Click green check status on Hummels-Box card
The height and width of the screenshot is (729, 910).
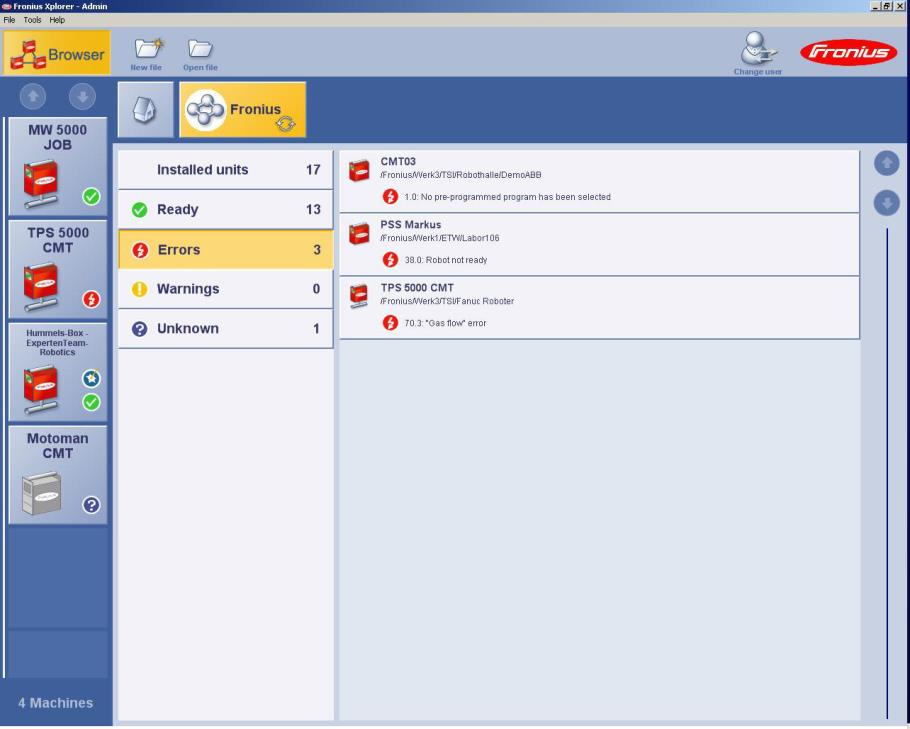91,402
